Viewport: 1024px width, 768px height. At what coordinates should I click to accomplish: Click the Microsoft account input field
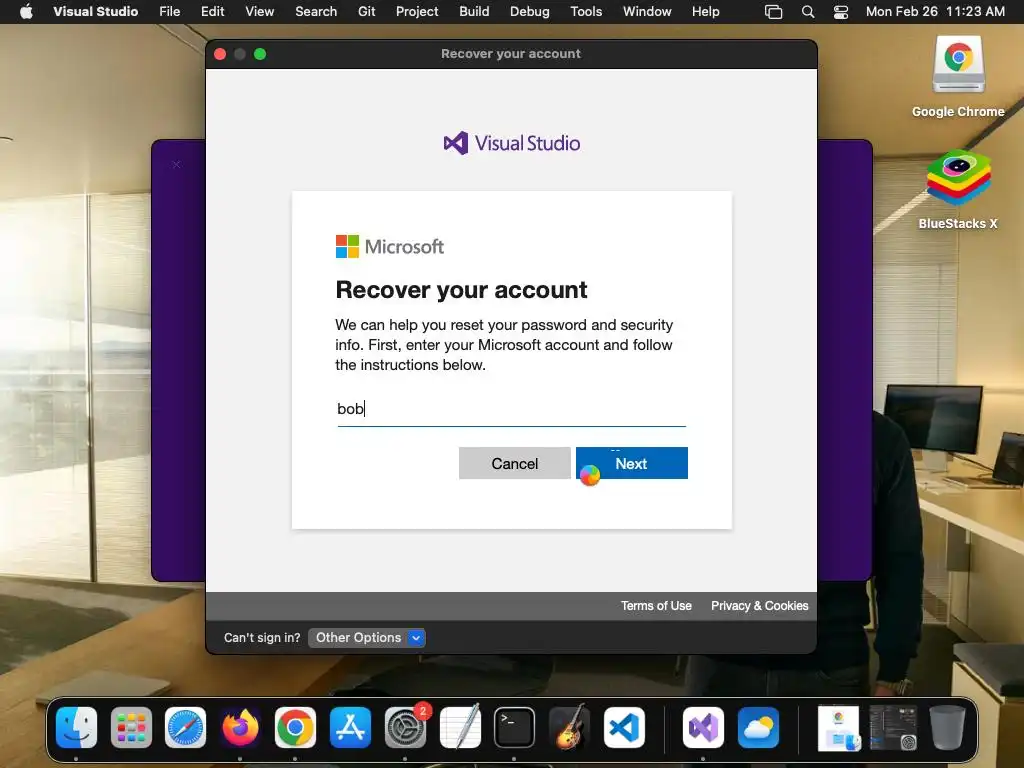pyautogui.click(x=511, y=409)
